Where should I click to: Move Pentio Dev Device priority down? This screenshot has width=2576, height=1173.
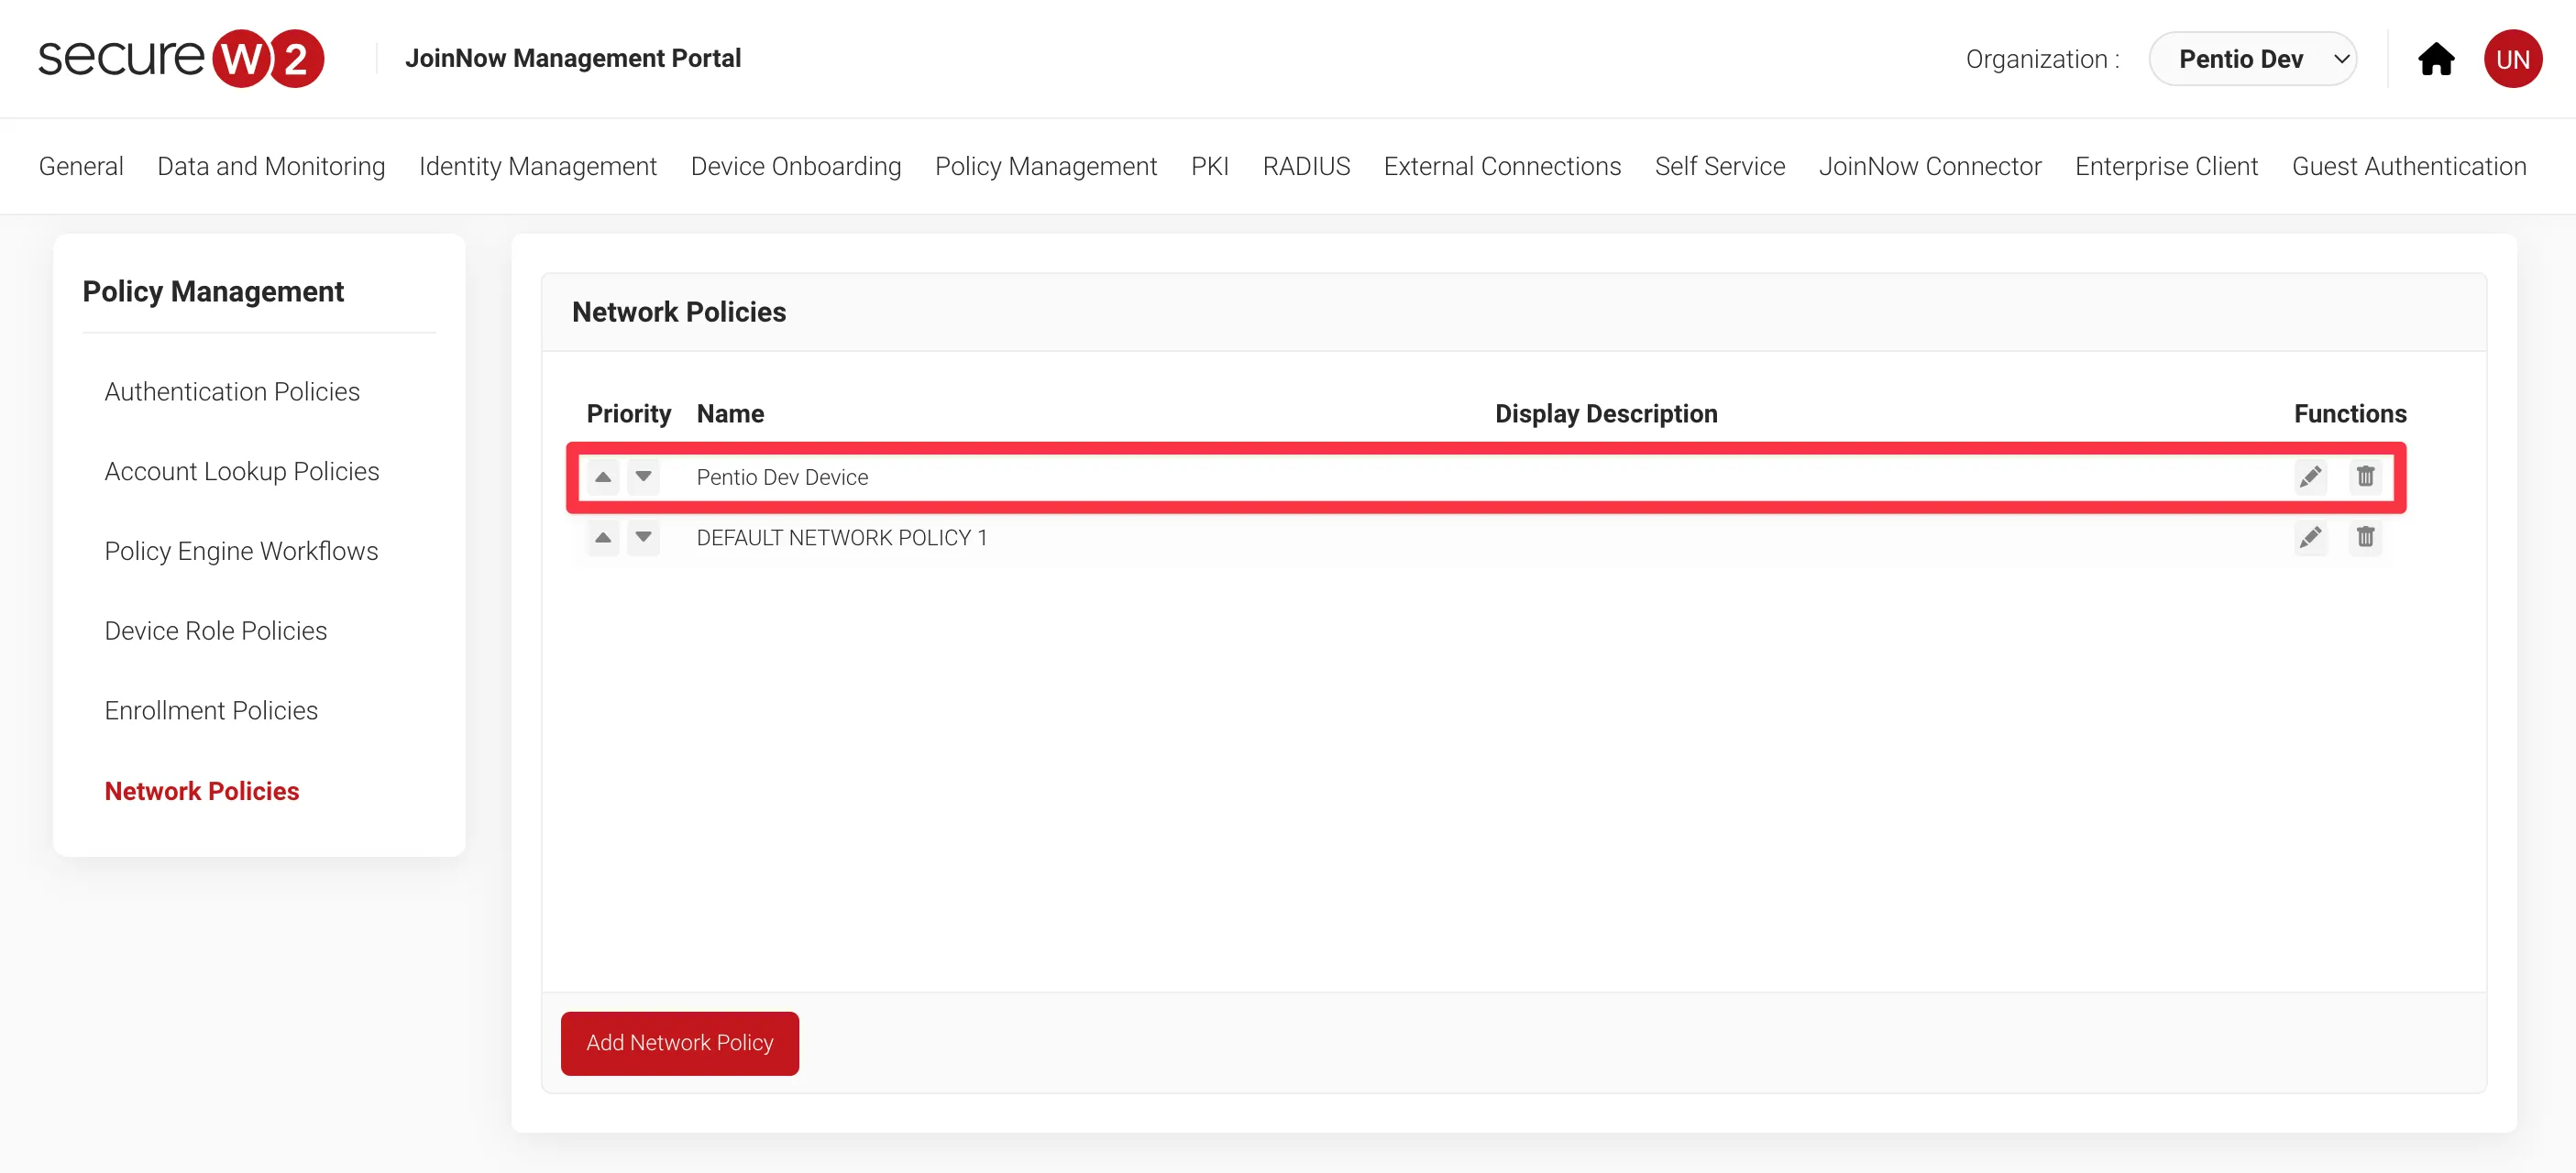pos(644,477)
